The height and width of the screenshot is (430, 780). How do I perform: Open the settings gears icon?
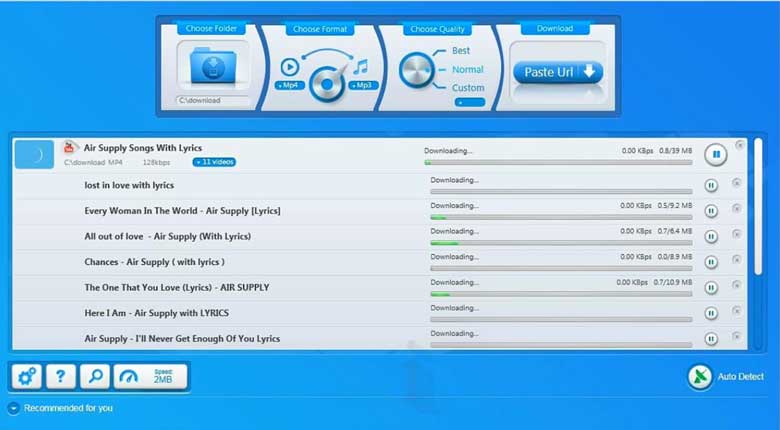(x=26, y=376)
